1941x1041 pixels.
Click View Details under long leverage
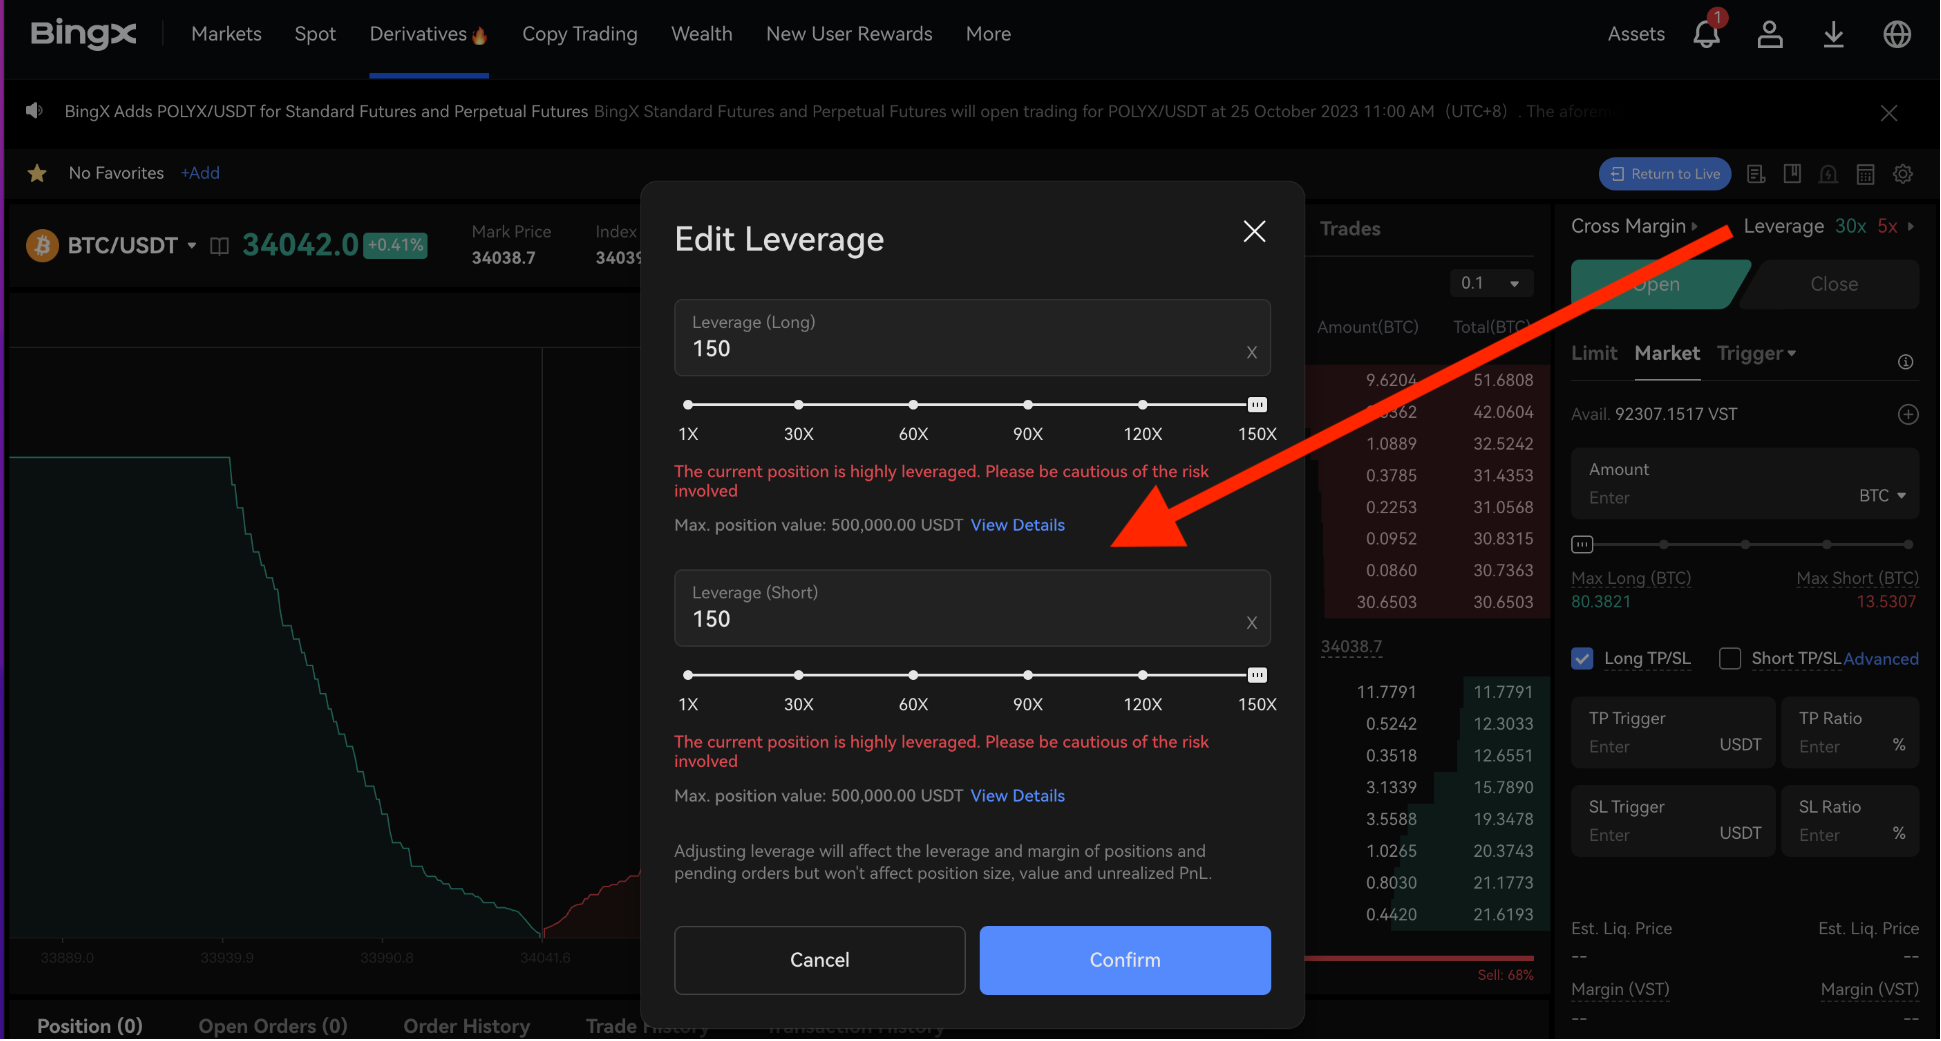pos(1017,525)
